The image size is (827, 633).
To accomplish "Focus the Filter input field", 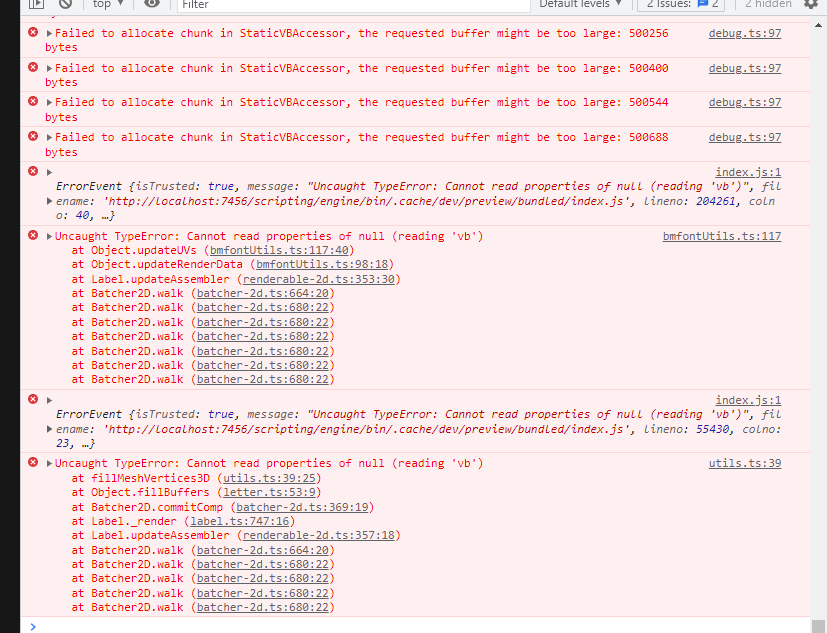I will coord(353,4).
